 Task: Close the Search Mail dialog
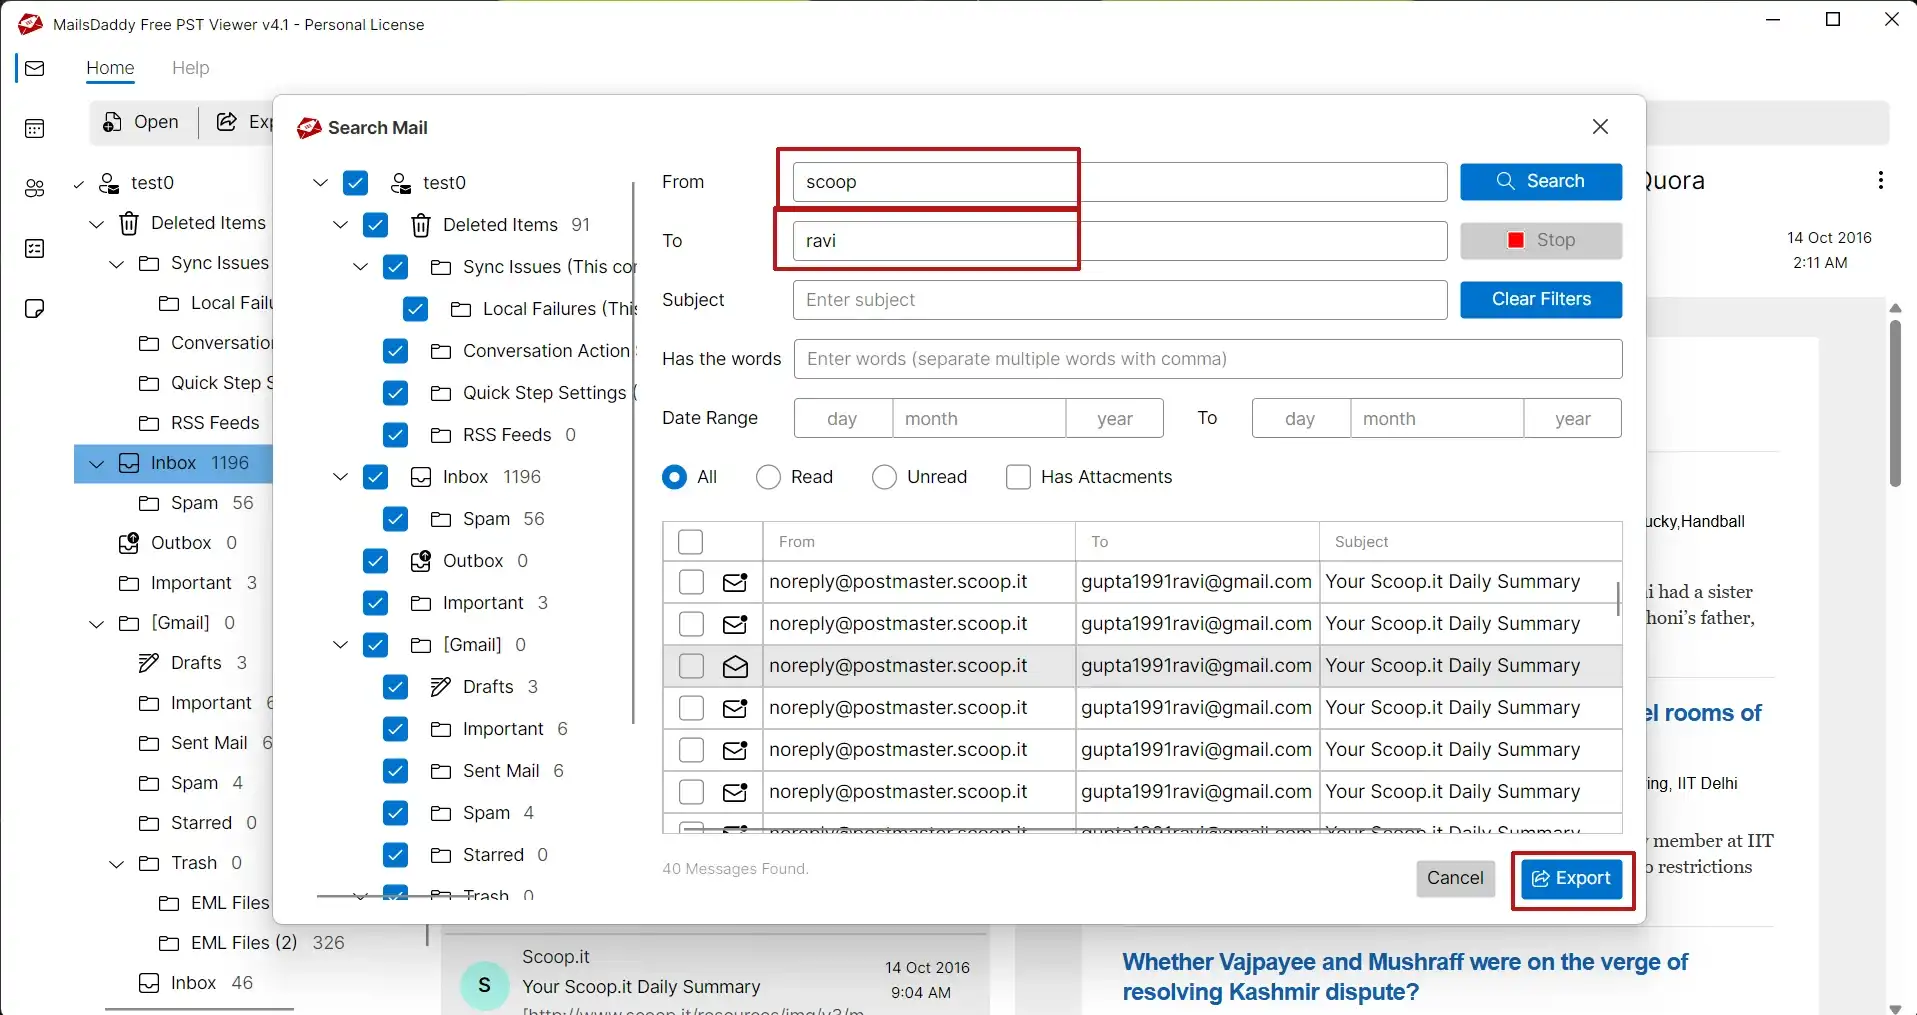pos(1600,127)
